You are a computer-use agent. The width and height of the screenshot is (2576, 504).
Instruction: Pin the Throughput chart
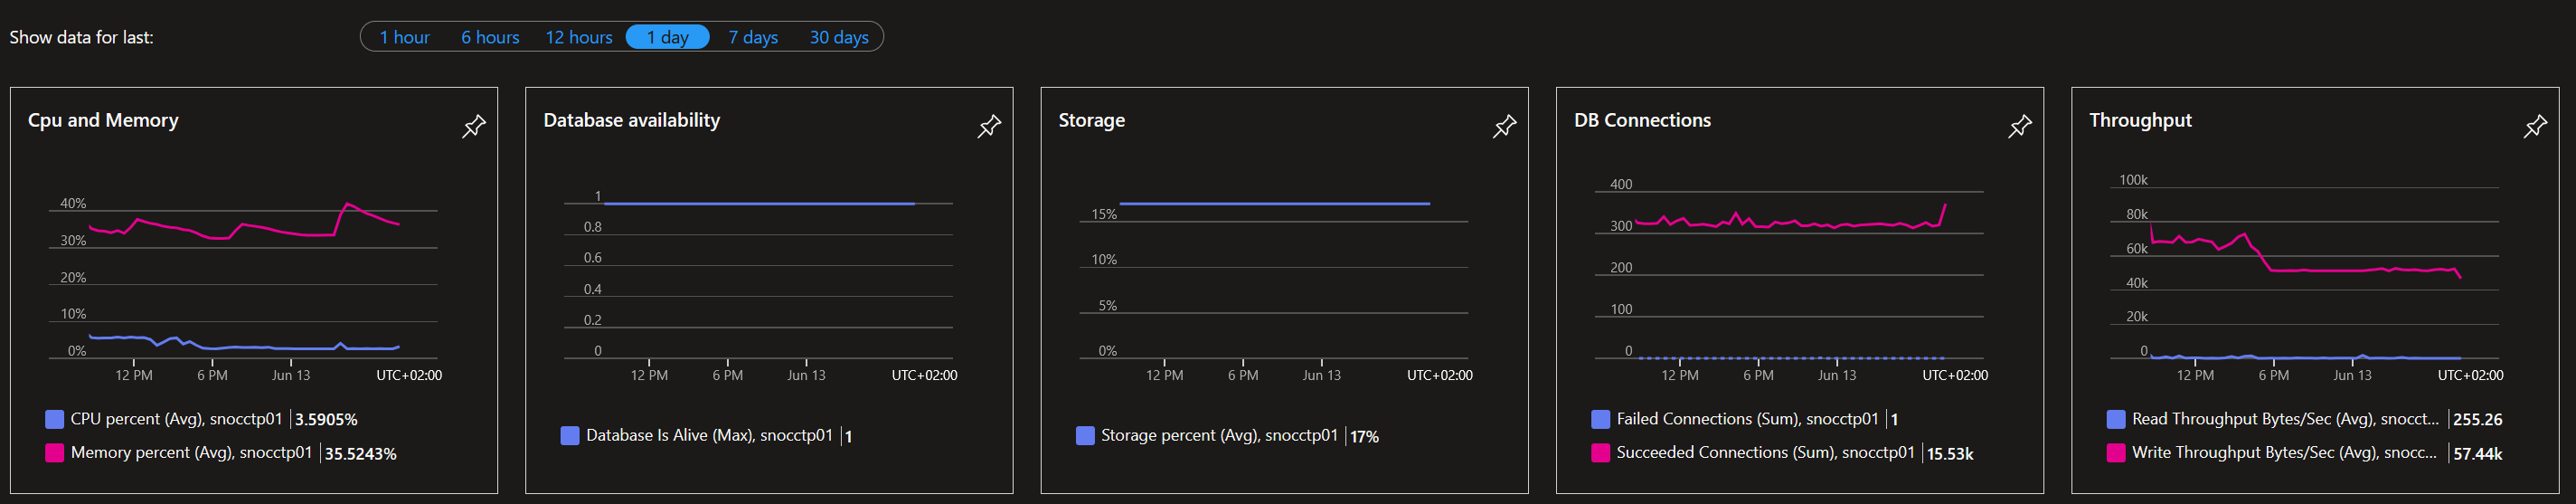pos(2535,126)
